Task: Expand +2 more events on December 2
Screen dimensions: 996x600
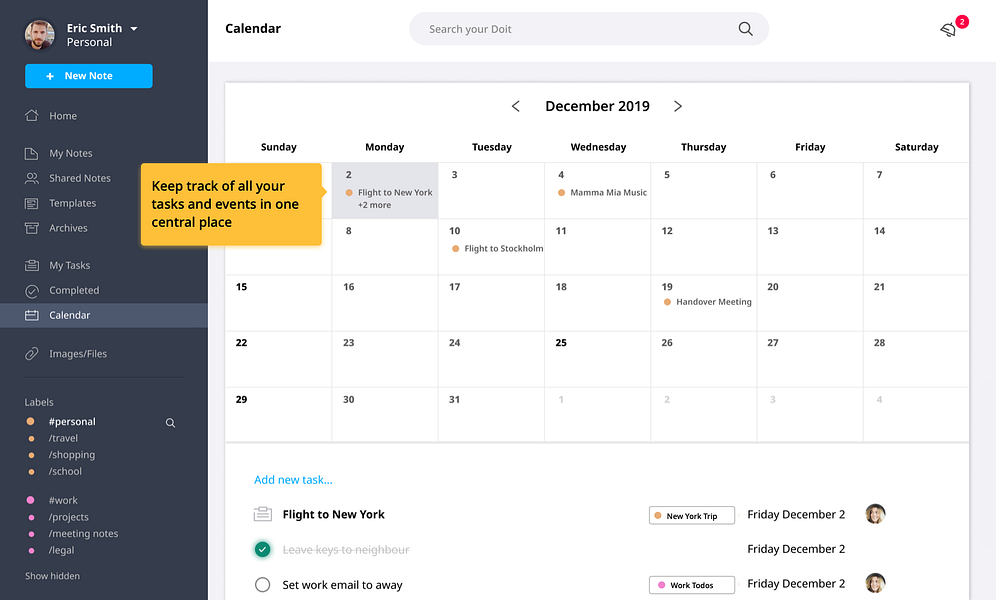Action: tap(374, 205)
